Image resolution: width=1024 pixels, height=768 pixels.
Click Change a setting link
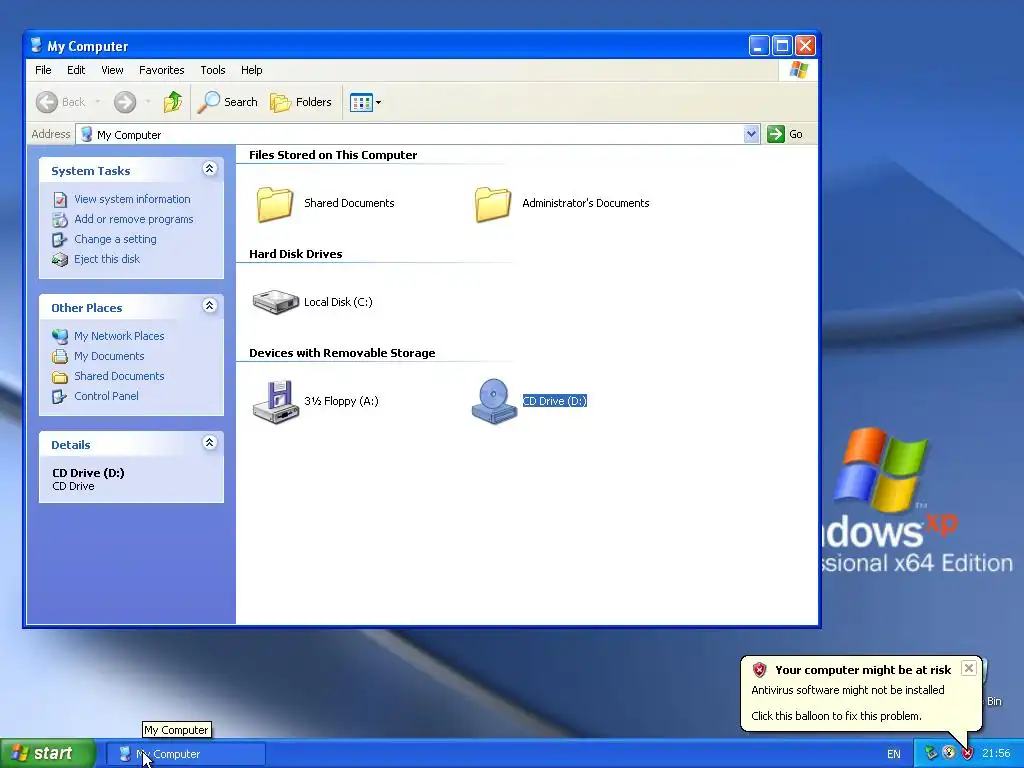point(115,239)
